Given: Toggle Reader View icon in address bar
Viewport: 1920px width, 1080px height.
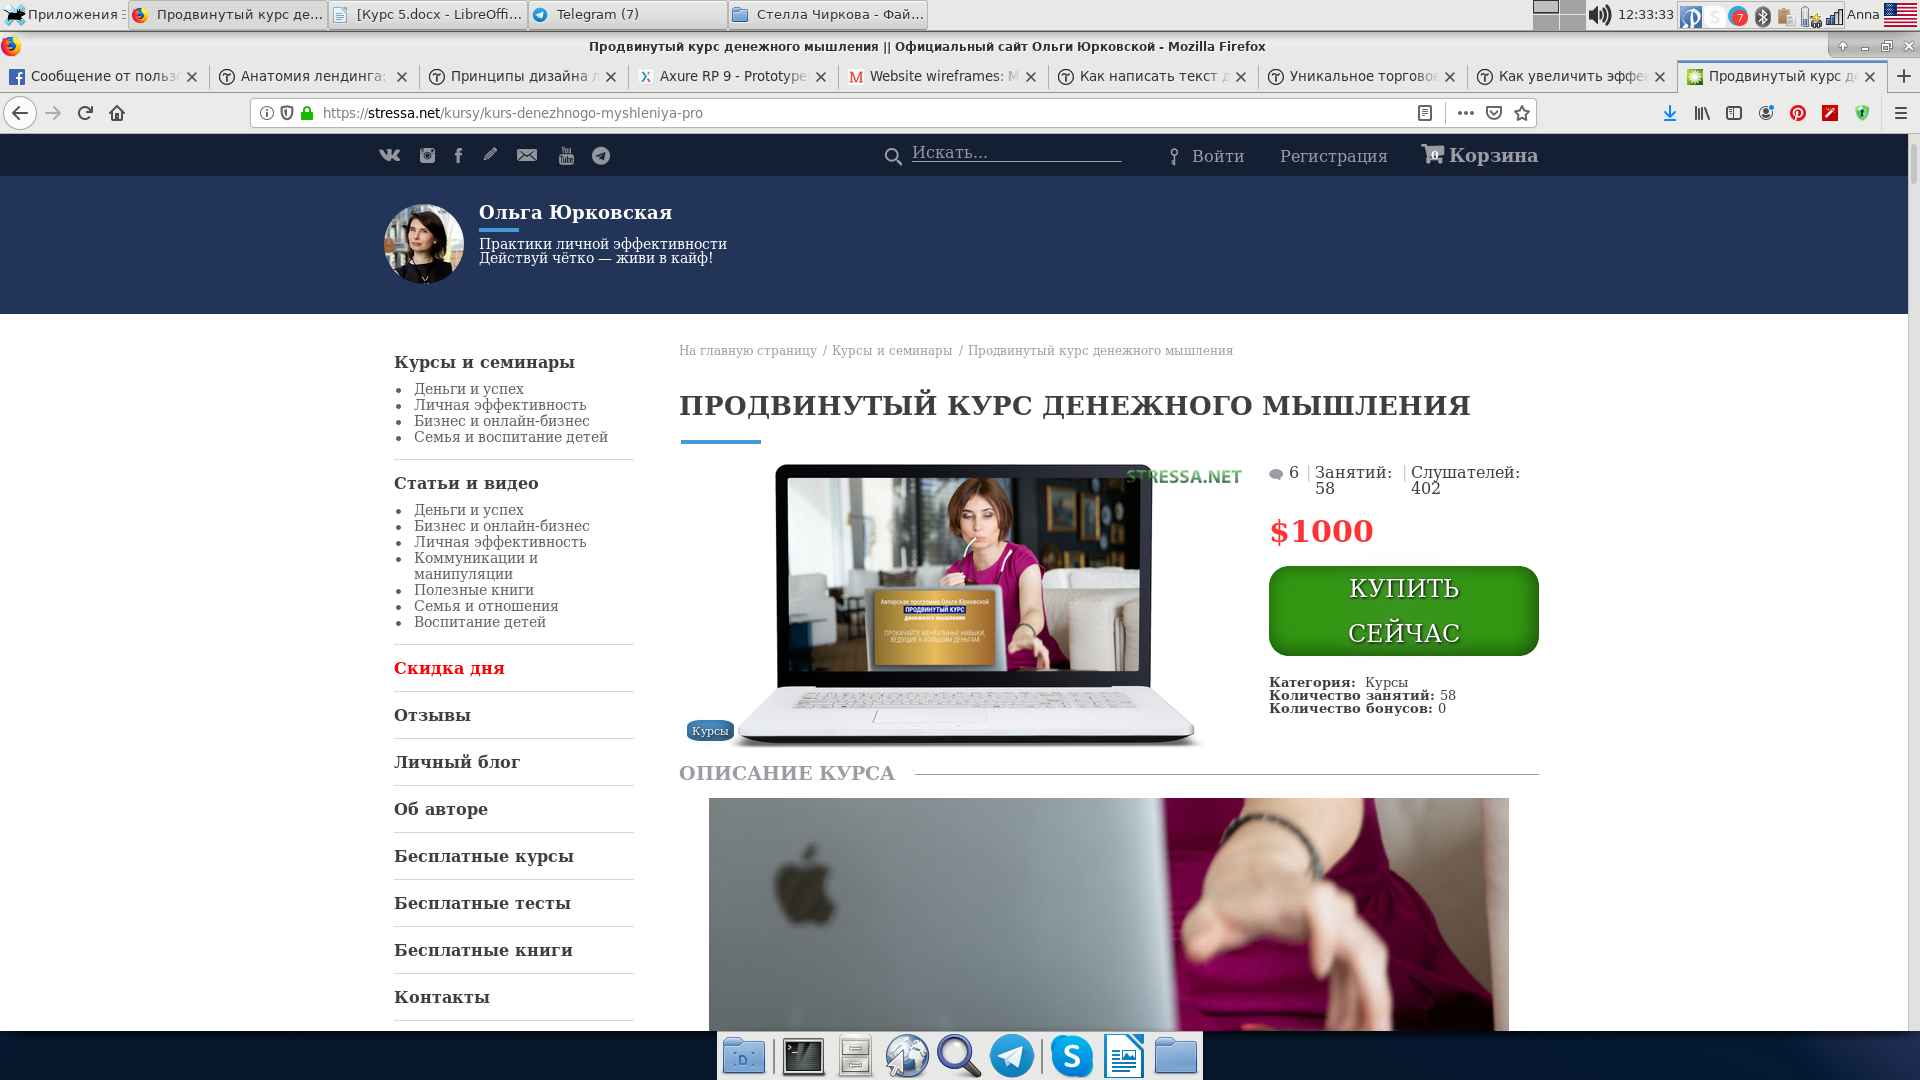Looking at the screenshot, I should coord(1425,113).
